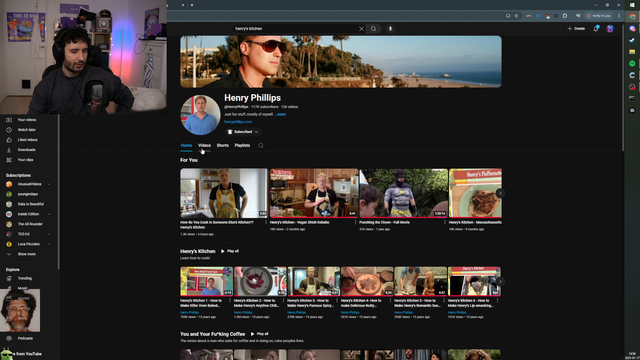Viewport: 640px width, 360px height.
Task: Open Watch later in sidebar
Action: [x=27, y=130]
